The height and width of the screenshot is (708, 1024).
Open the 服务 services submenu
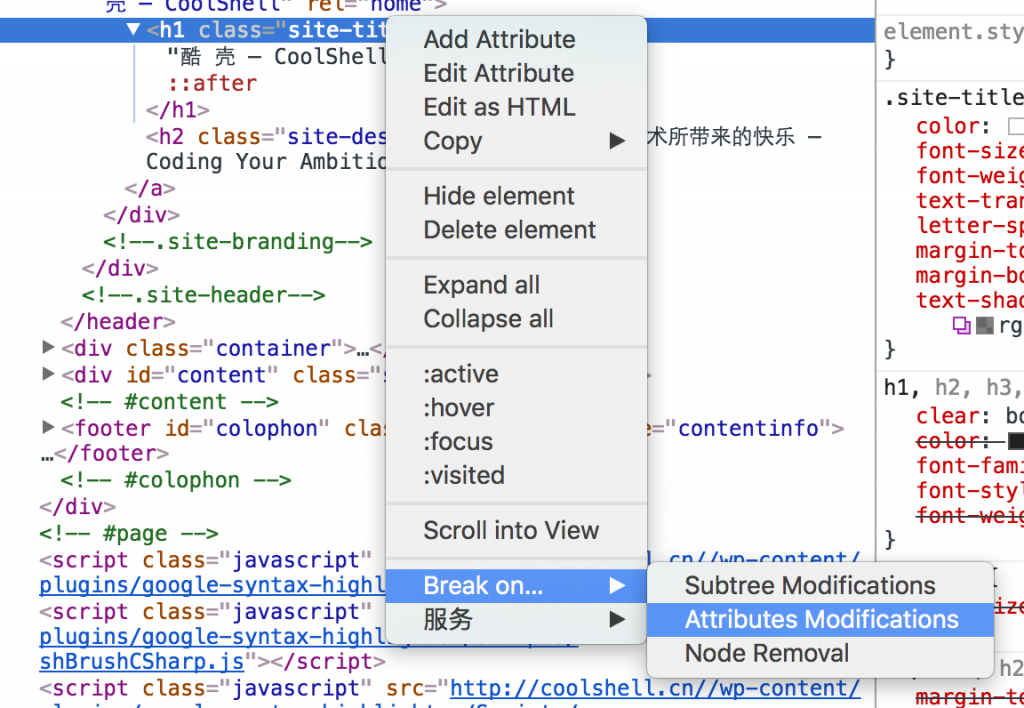[516, 619]
